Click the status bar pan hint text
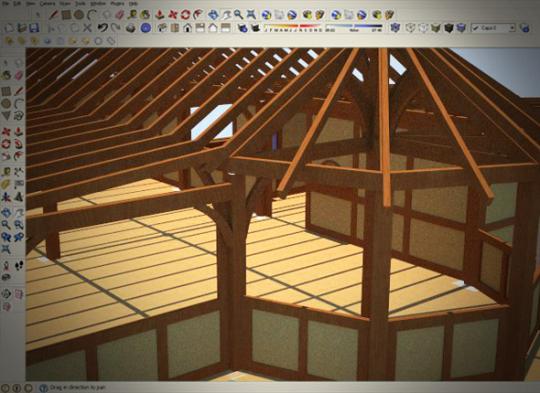 click(77, 388)
